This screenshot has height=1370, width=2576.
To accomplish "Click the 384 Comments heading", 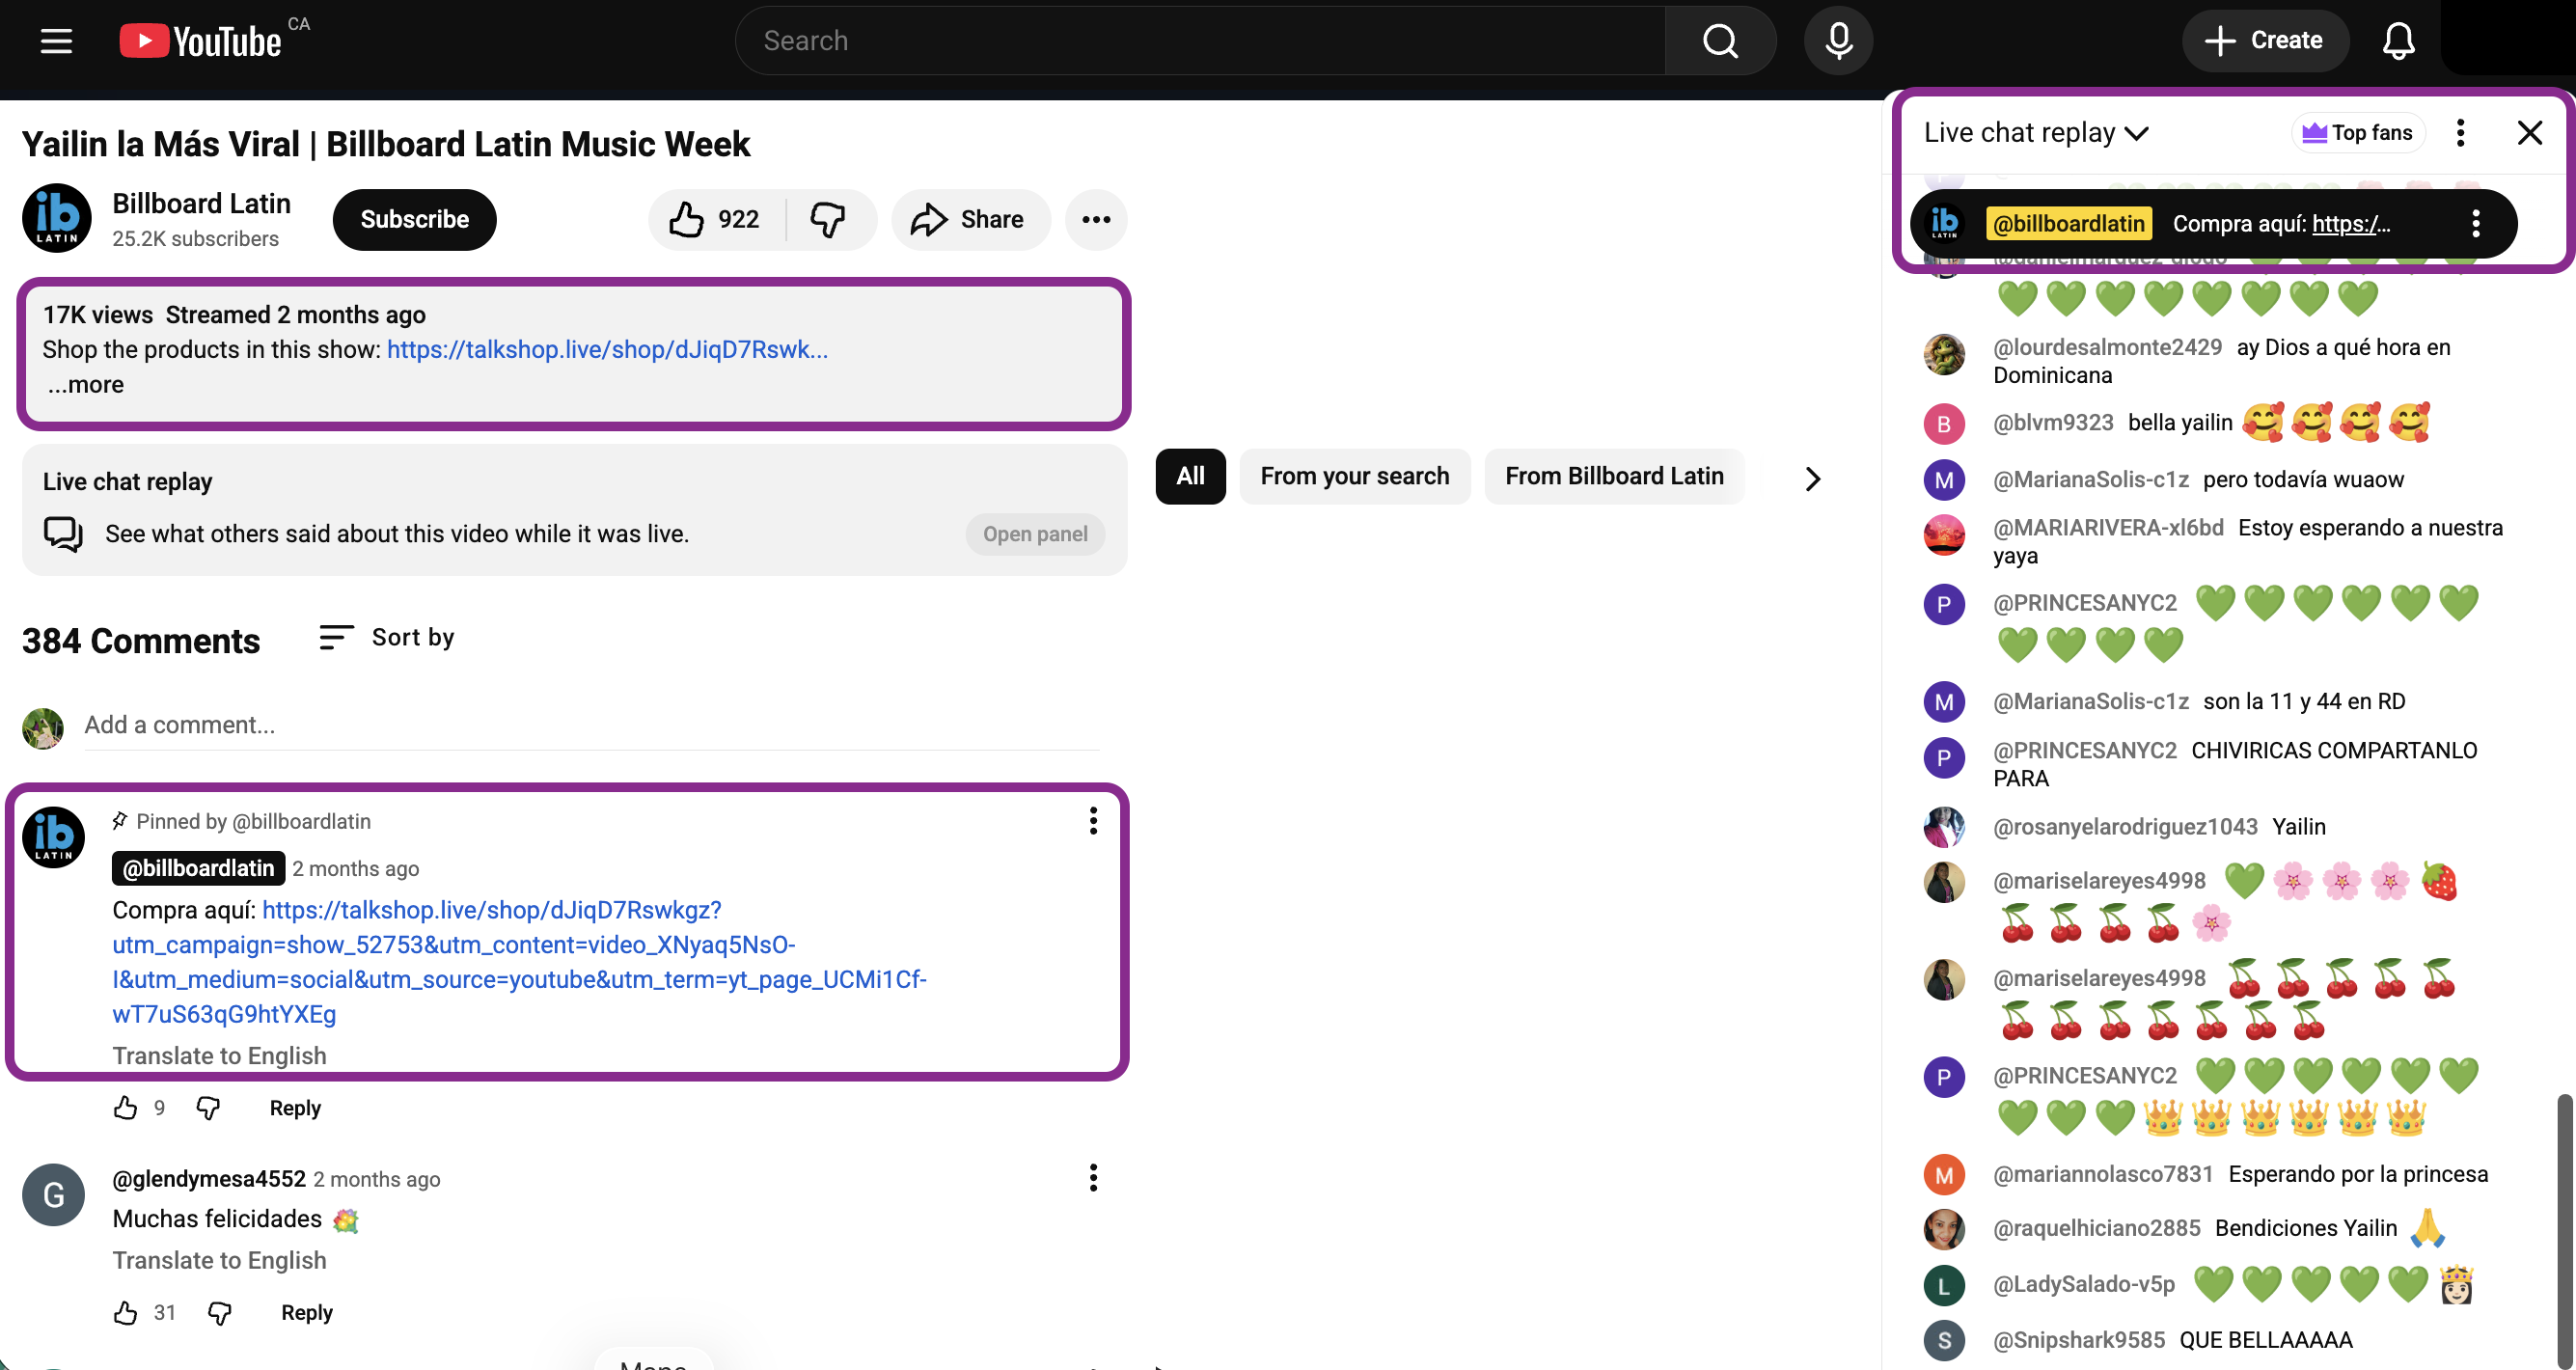I will [141, 641].
